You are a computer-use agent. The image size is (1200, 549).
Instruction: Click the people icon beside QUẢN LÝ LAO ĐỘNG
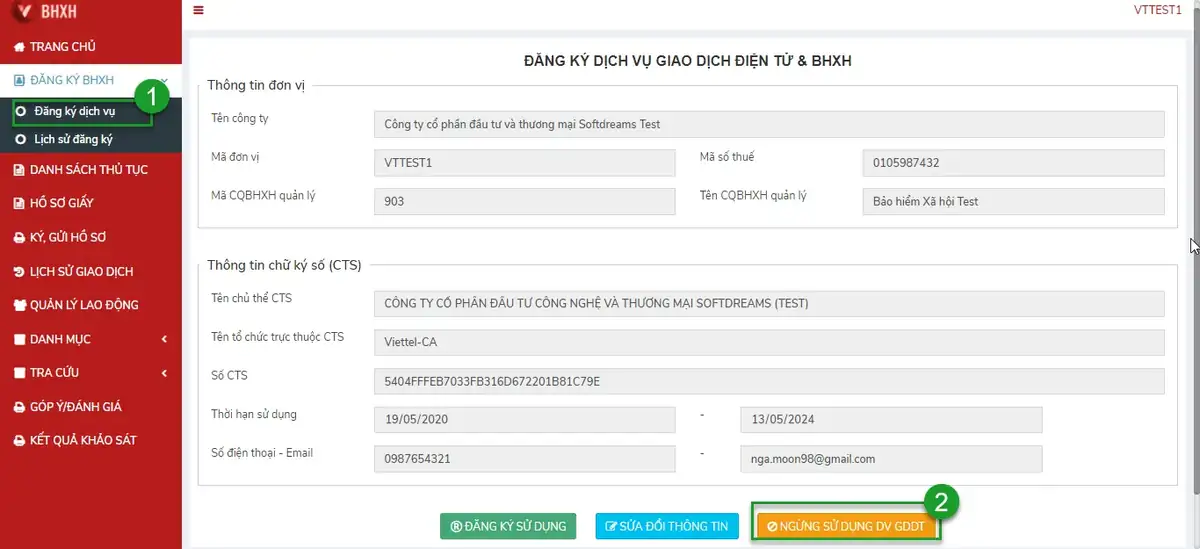point(19,305)
